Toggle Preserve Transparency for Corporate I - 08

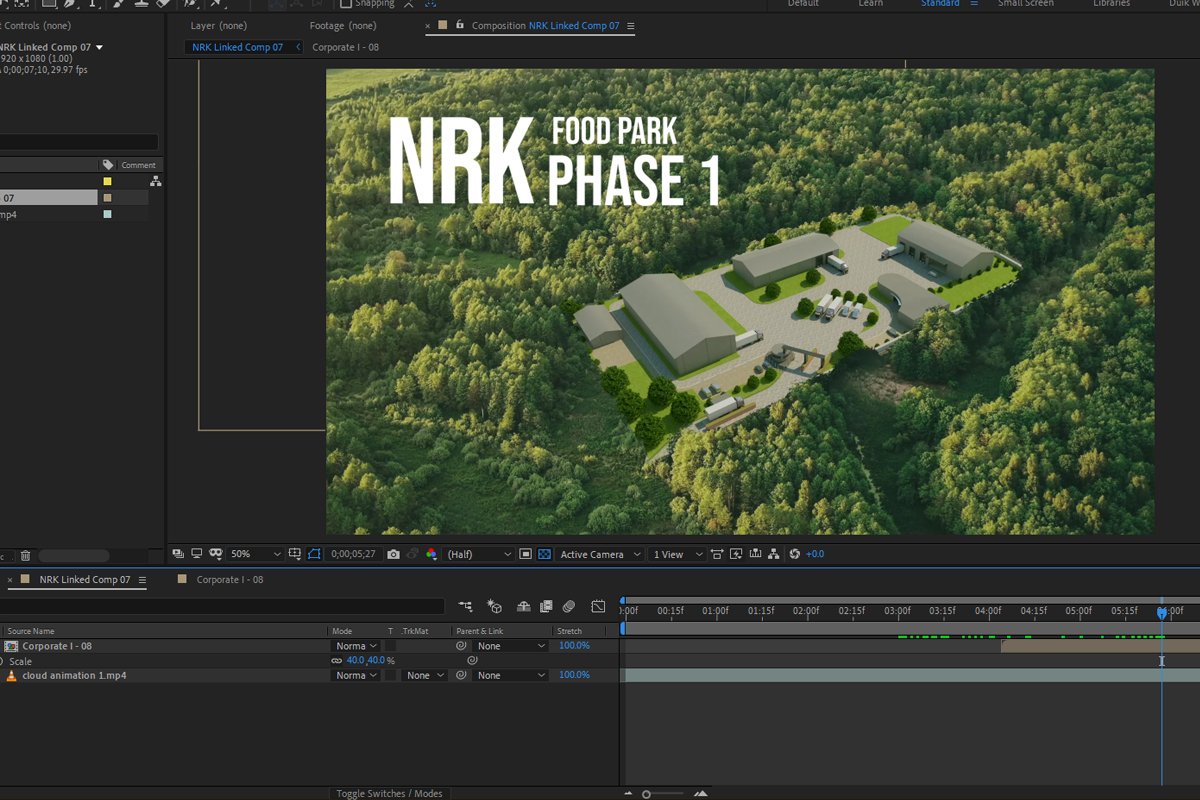click(390, 646)
